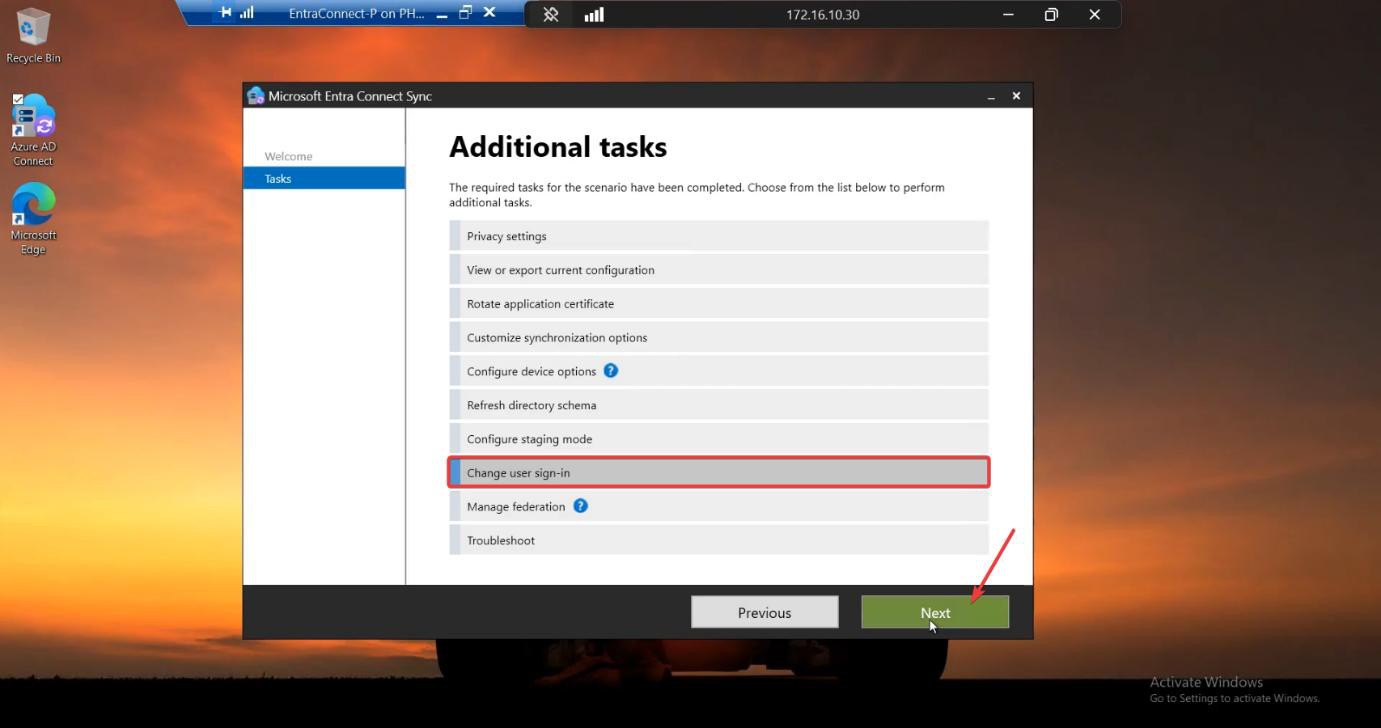
Task: Click the Next button
Action: pos(935,612)
